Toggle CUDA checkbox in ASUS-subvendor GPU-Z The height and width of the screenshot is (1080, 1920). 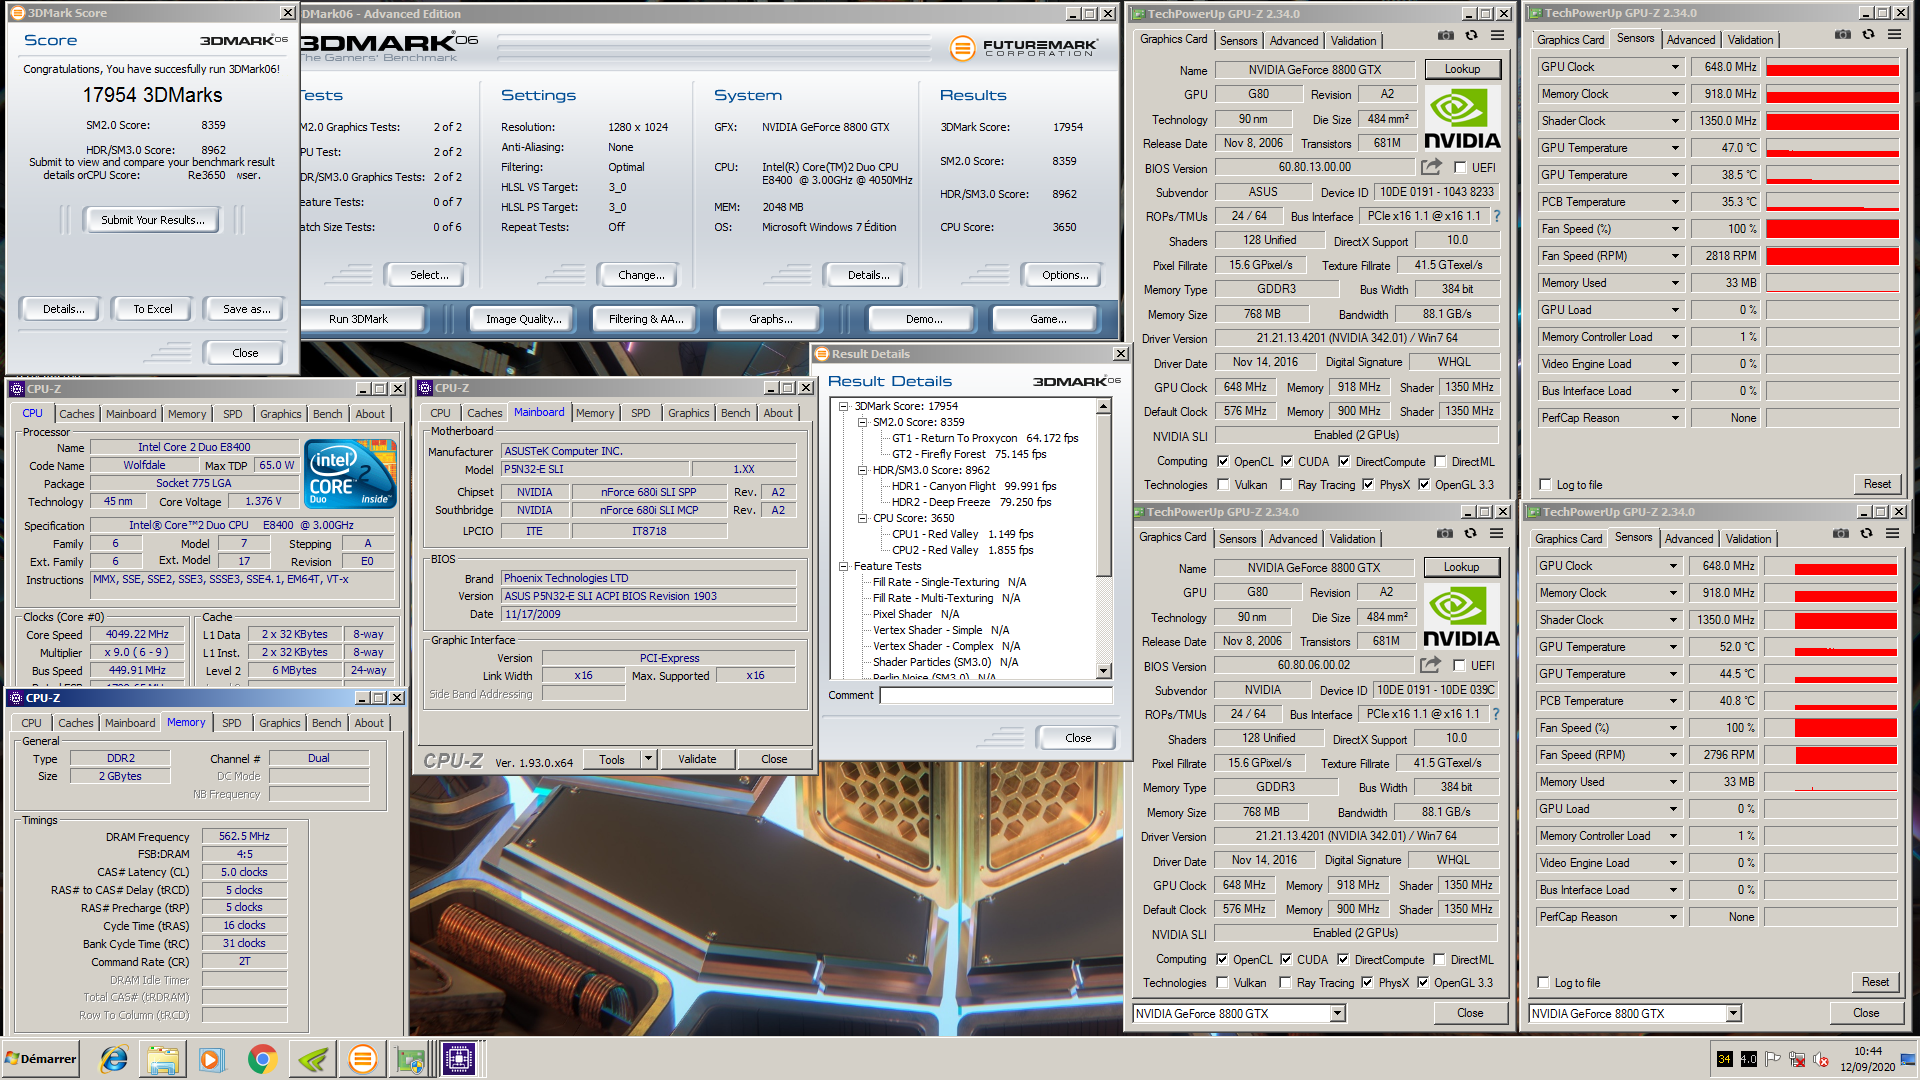(x=1287, y=462)
